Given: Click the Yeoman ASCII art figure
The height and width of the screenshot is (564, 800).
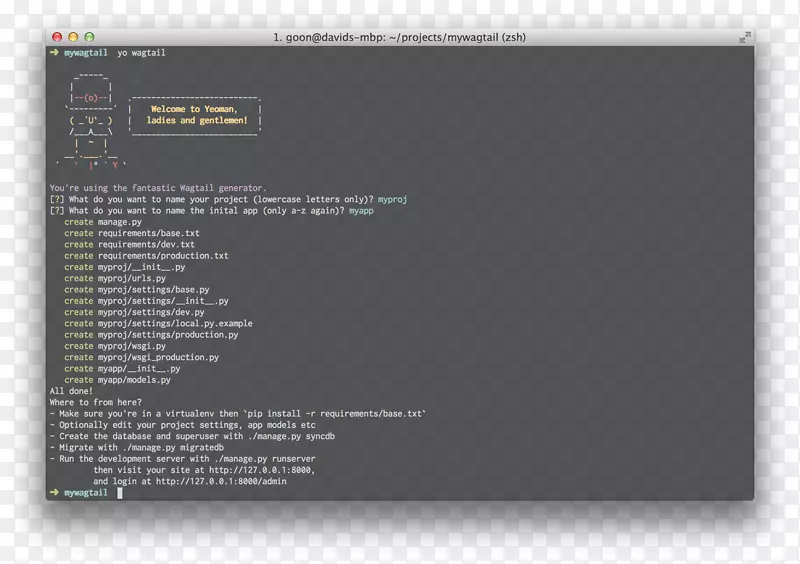Looking at the screenshot, I should 91,120.
